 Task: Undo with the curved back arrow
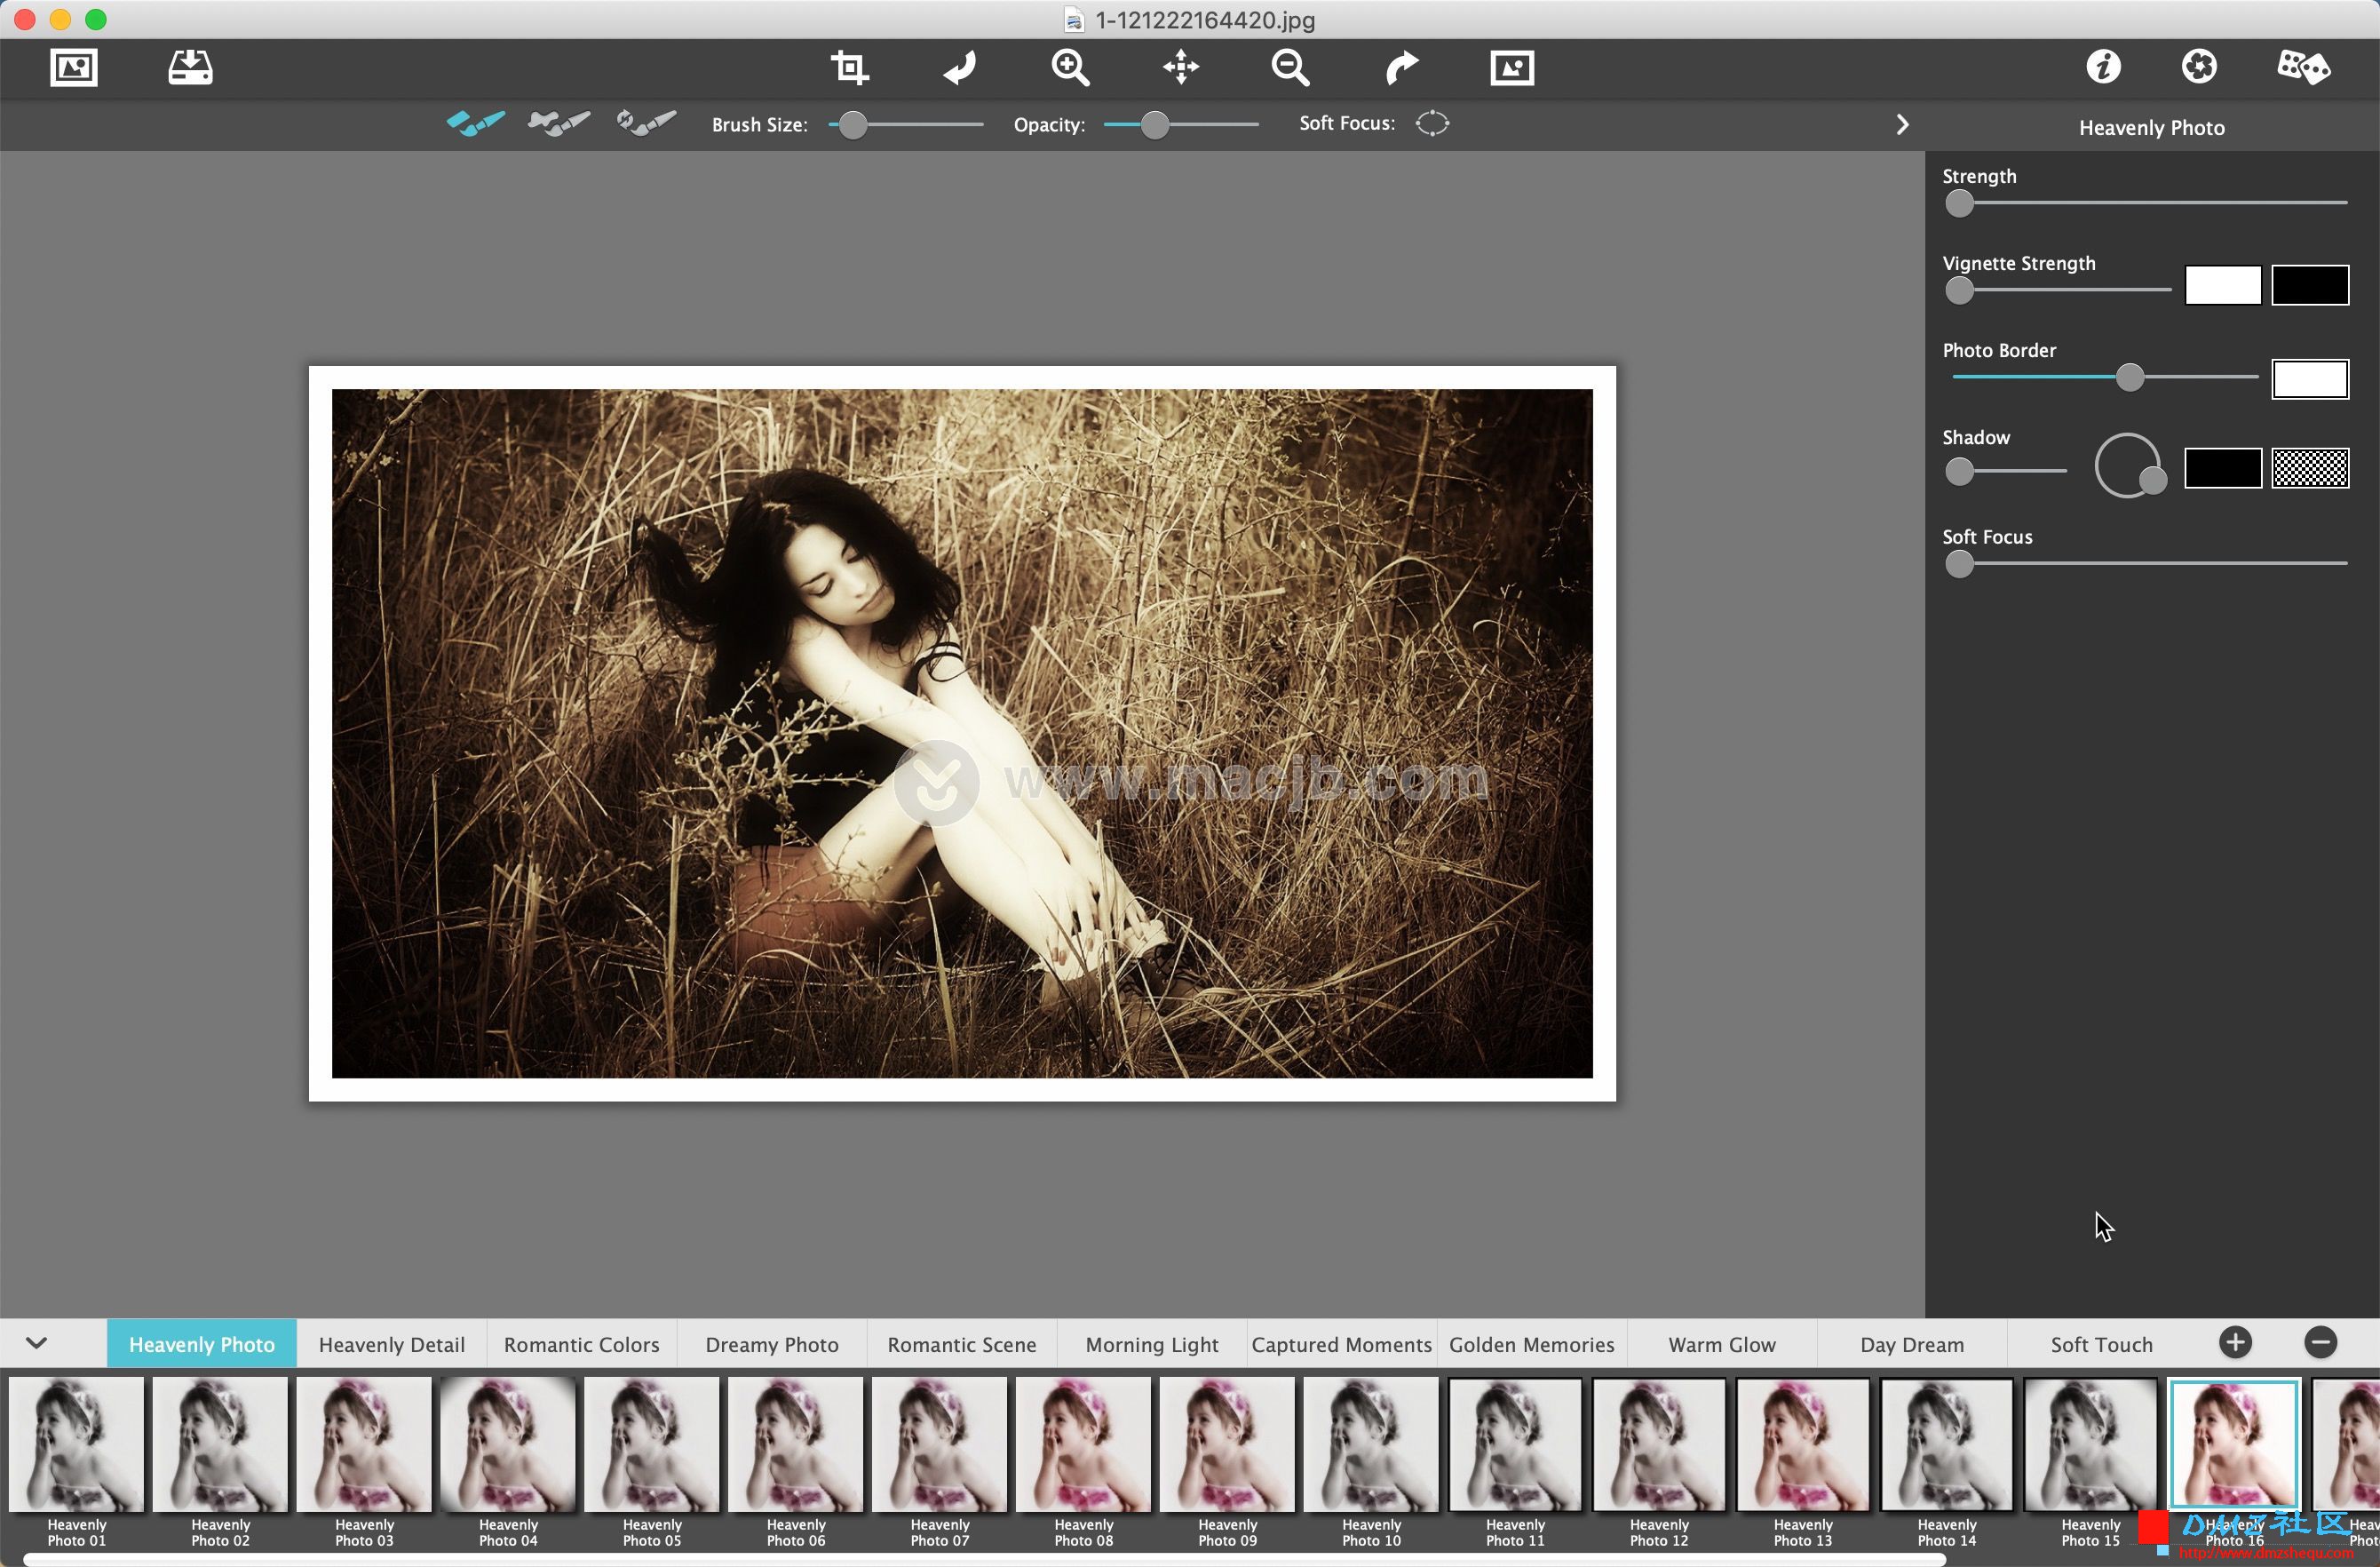[960, 68]
